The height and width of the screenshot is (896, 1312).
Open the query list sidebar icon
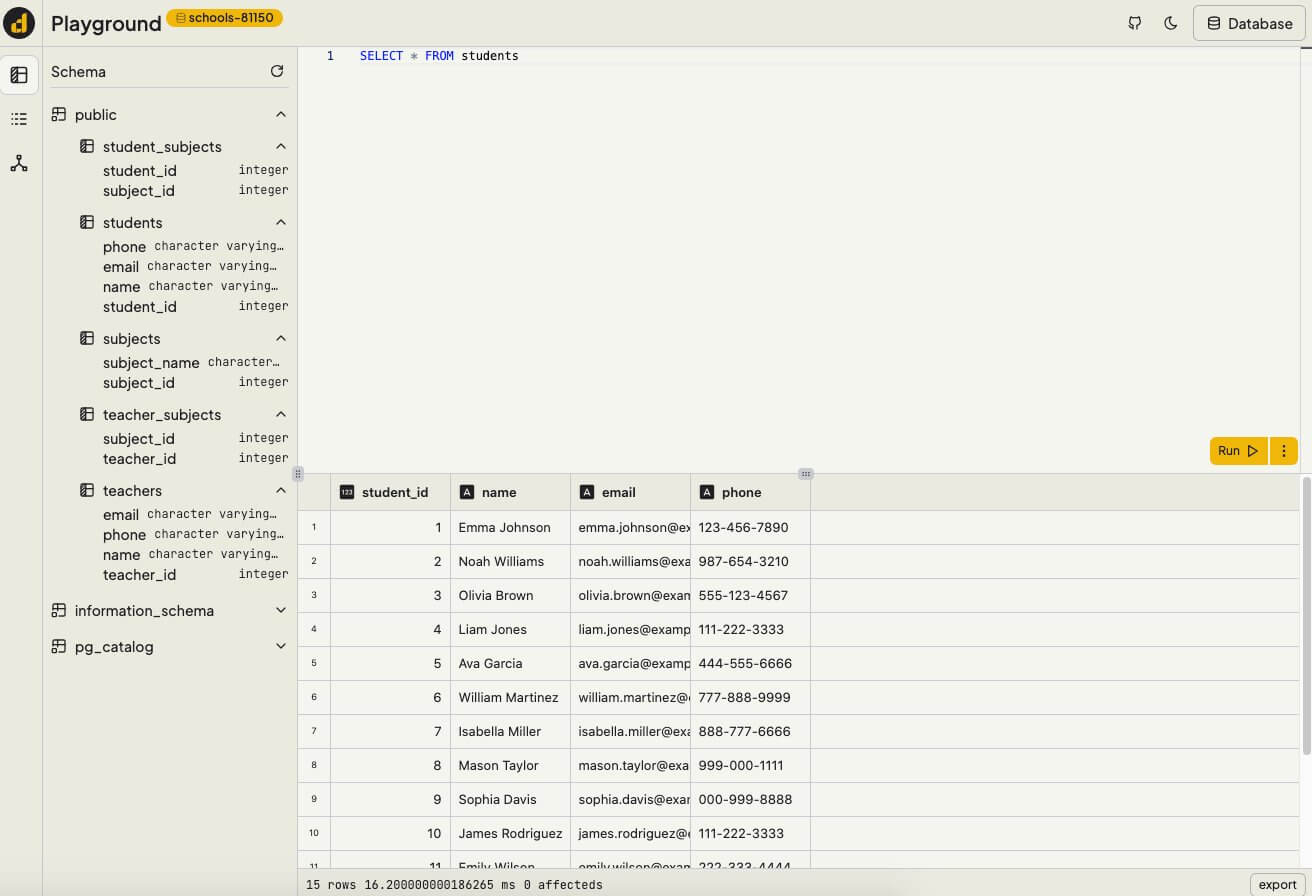pos(19,119)
